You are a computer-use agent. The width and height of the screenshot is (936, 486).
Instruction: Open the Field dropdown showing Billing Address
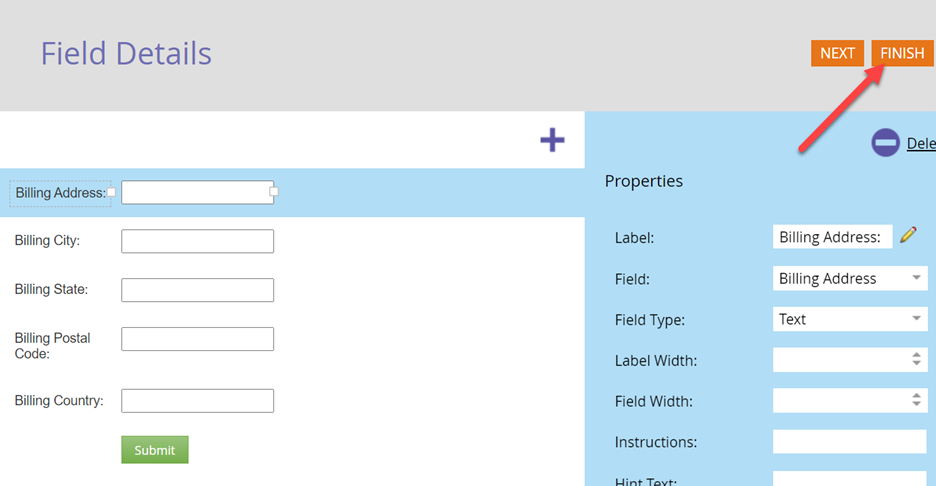850,278
